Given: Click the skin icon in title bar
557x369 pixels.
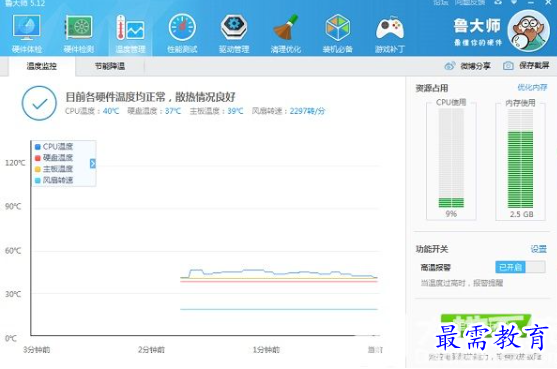Looking at the screenshot, I should coord(498,2).
